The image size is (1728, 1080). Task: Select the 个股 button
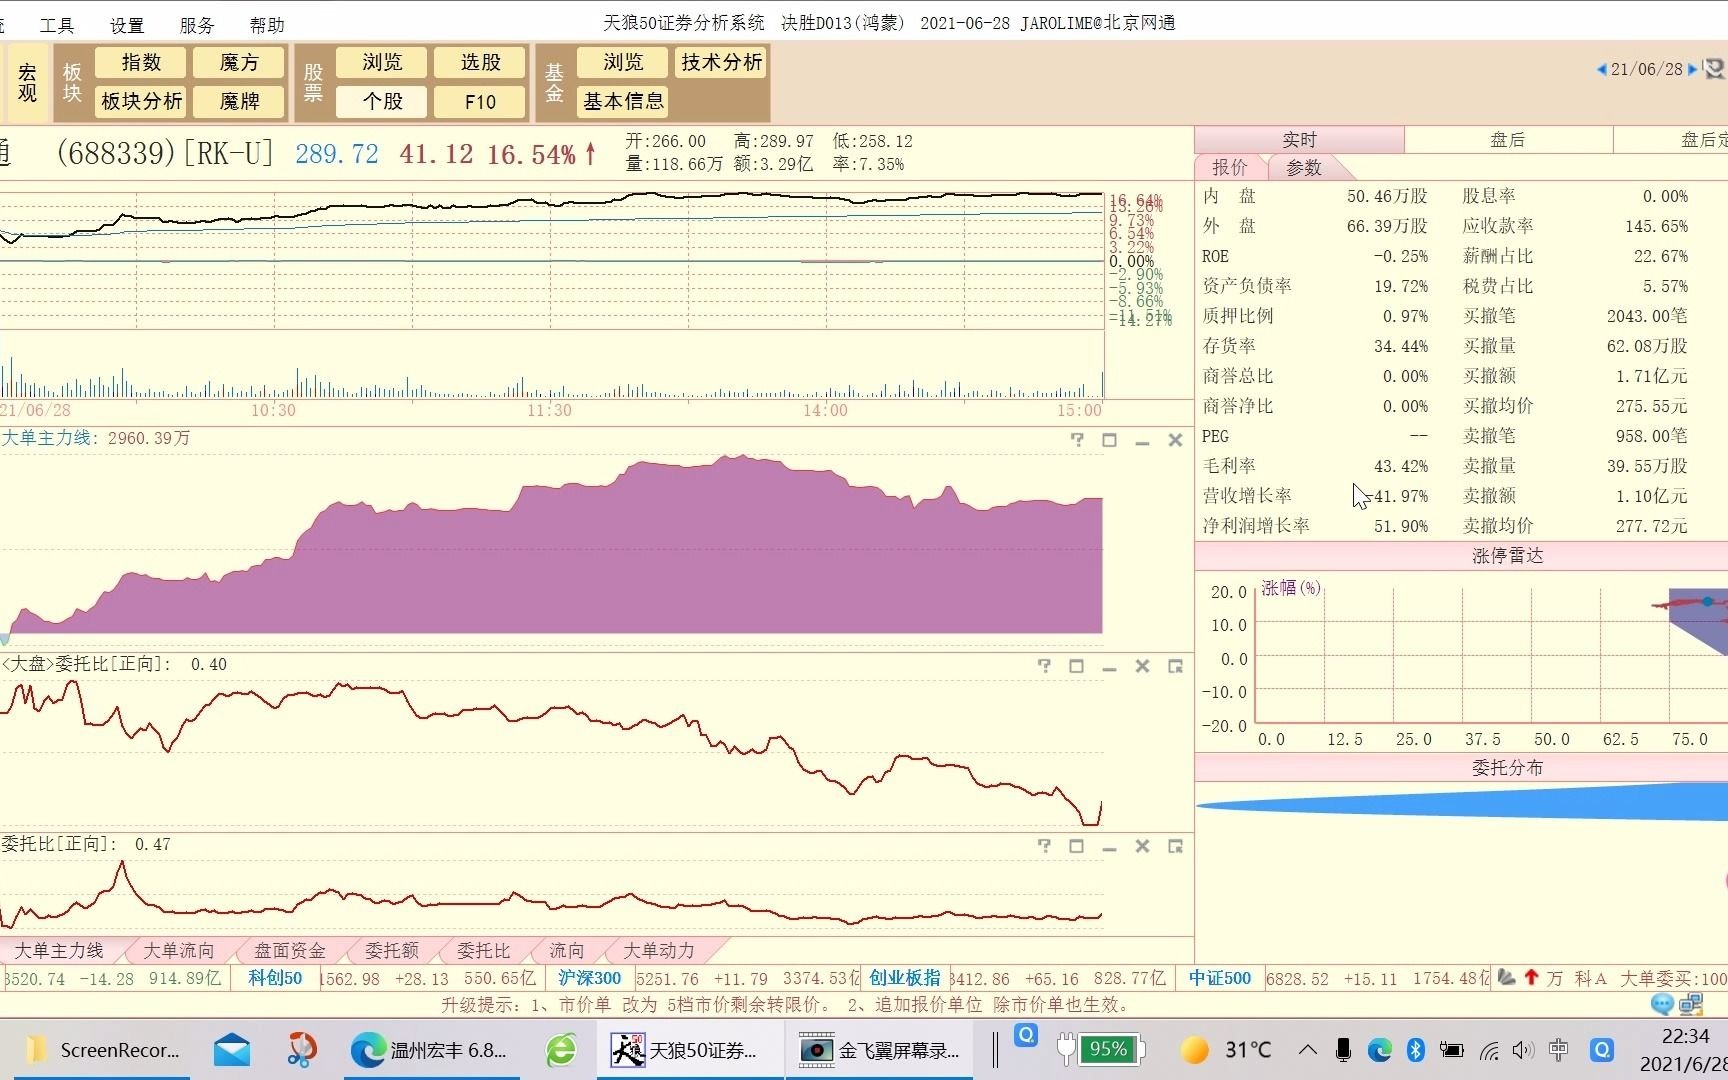382,101
